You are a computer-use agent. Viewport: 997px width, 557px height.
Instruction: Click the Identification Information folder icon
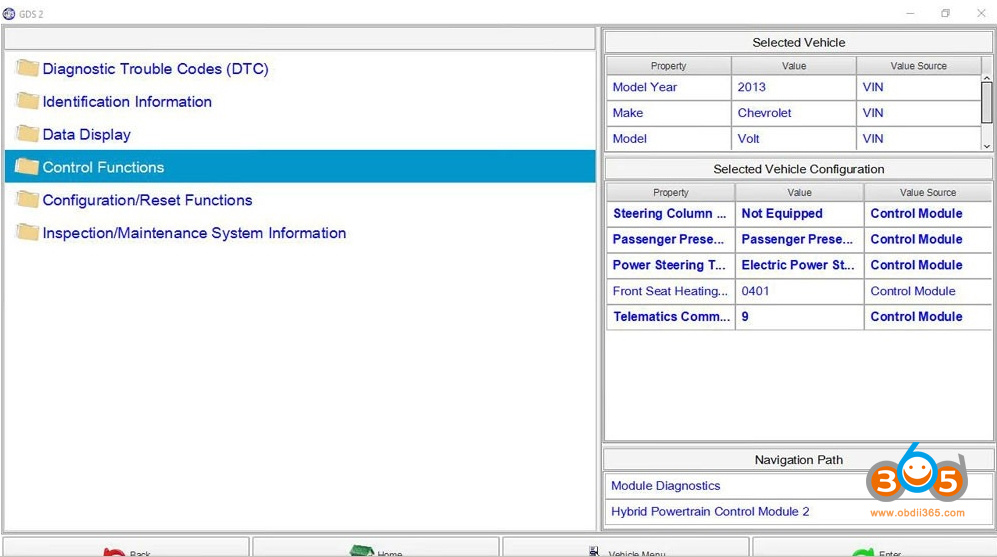[27, 101]
